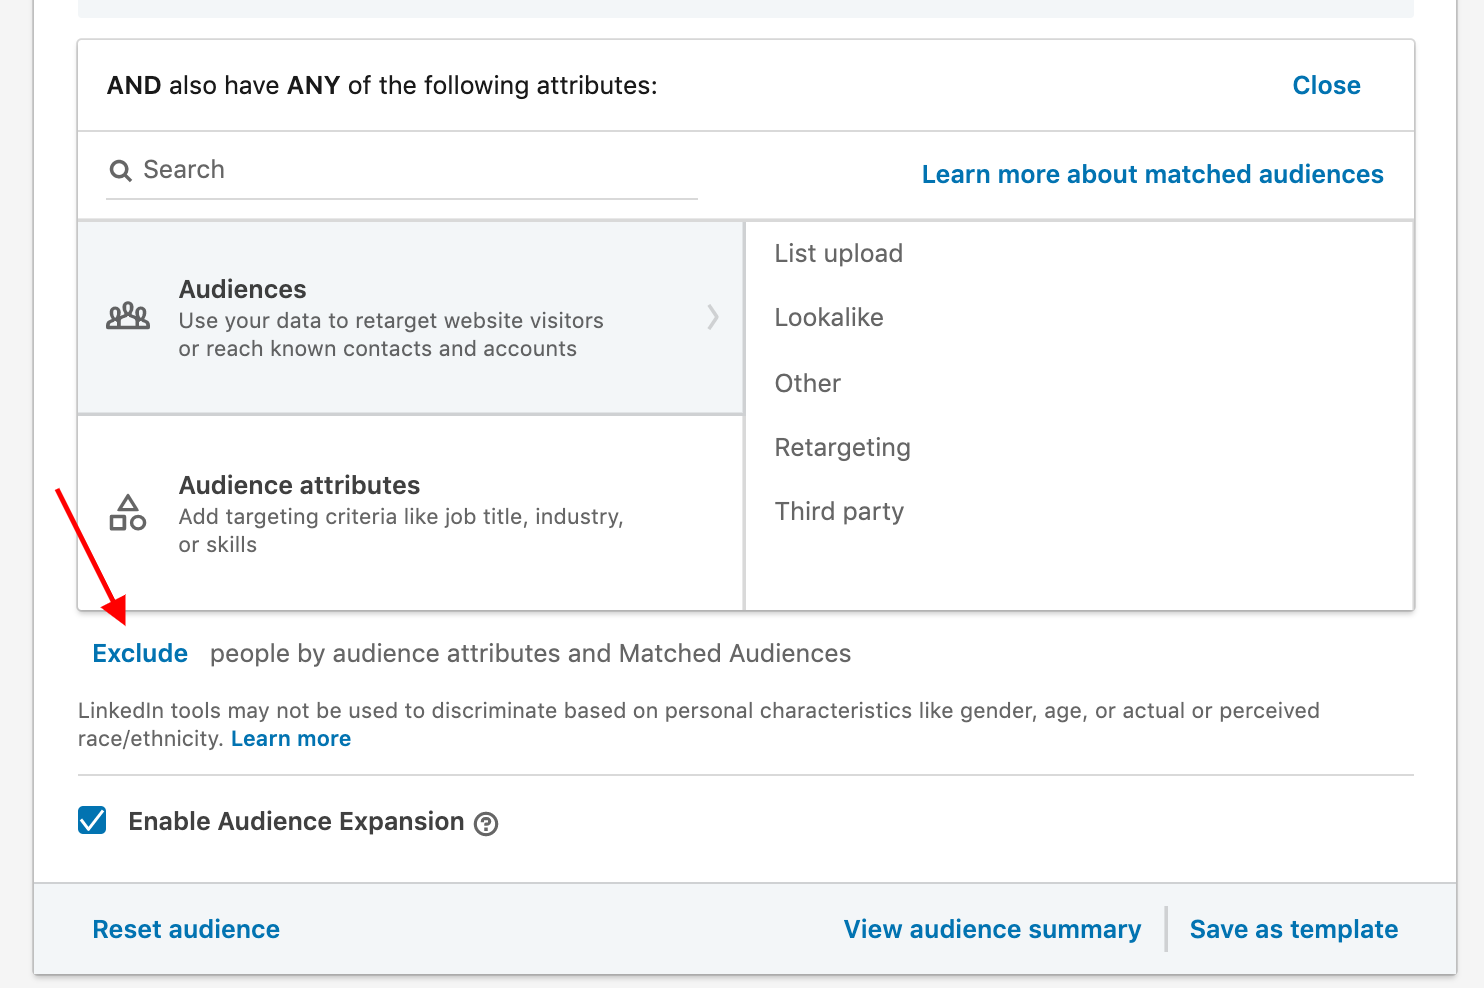Focus the attribute Search field
Viewport: 1484px width, 988px height.
pyautogui.click(x=410, y=171)
